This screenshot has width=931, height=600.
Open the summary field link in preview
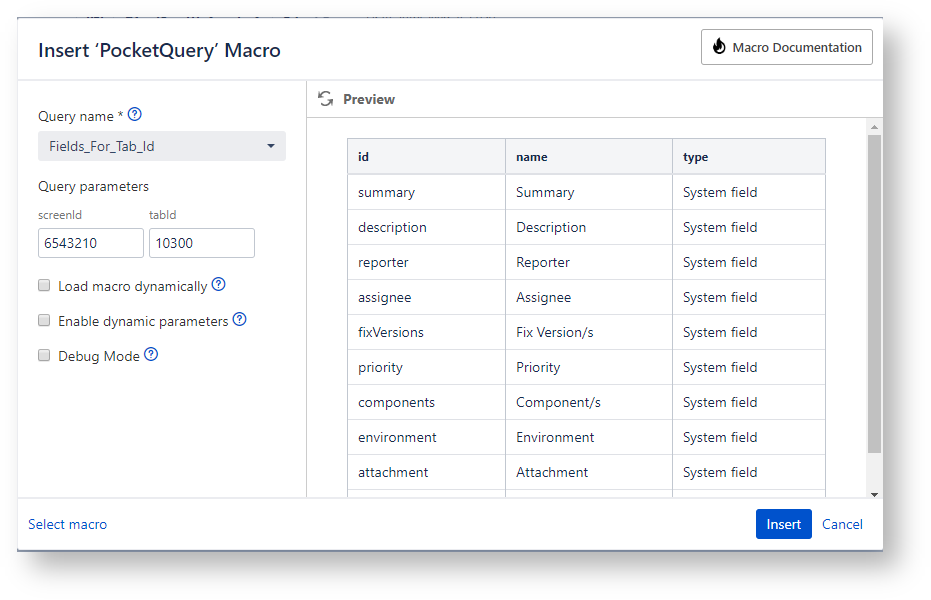385,191
